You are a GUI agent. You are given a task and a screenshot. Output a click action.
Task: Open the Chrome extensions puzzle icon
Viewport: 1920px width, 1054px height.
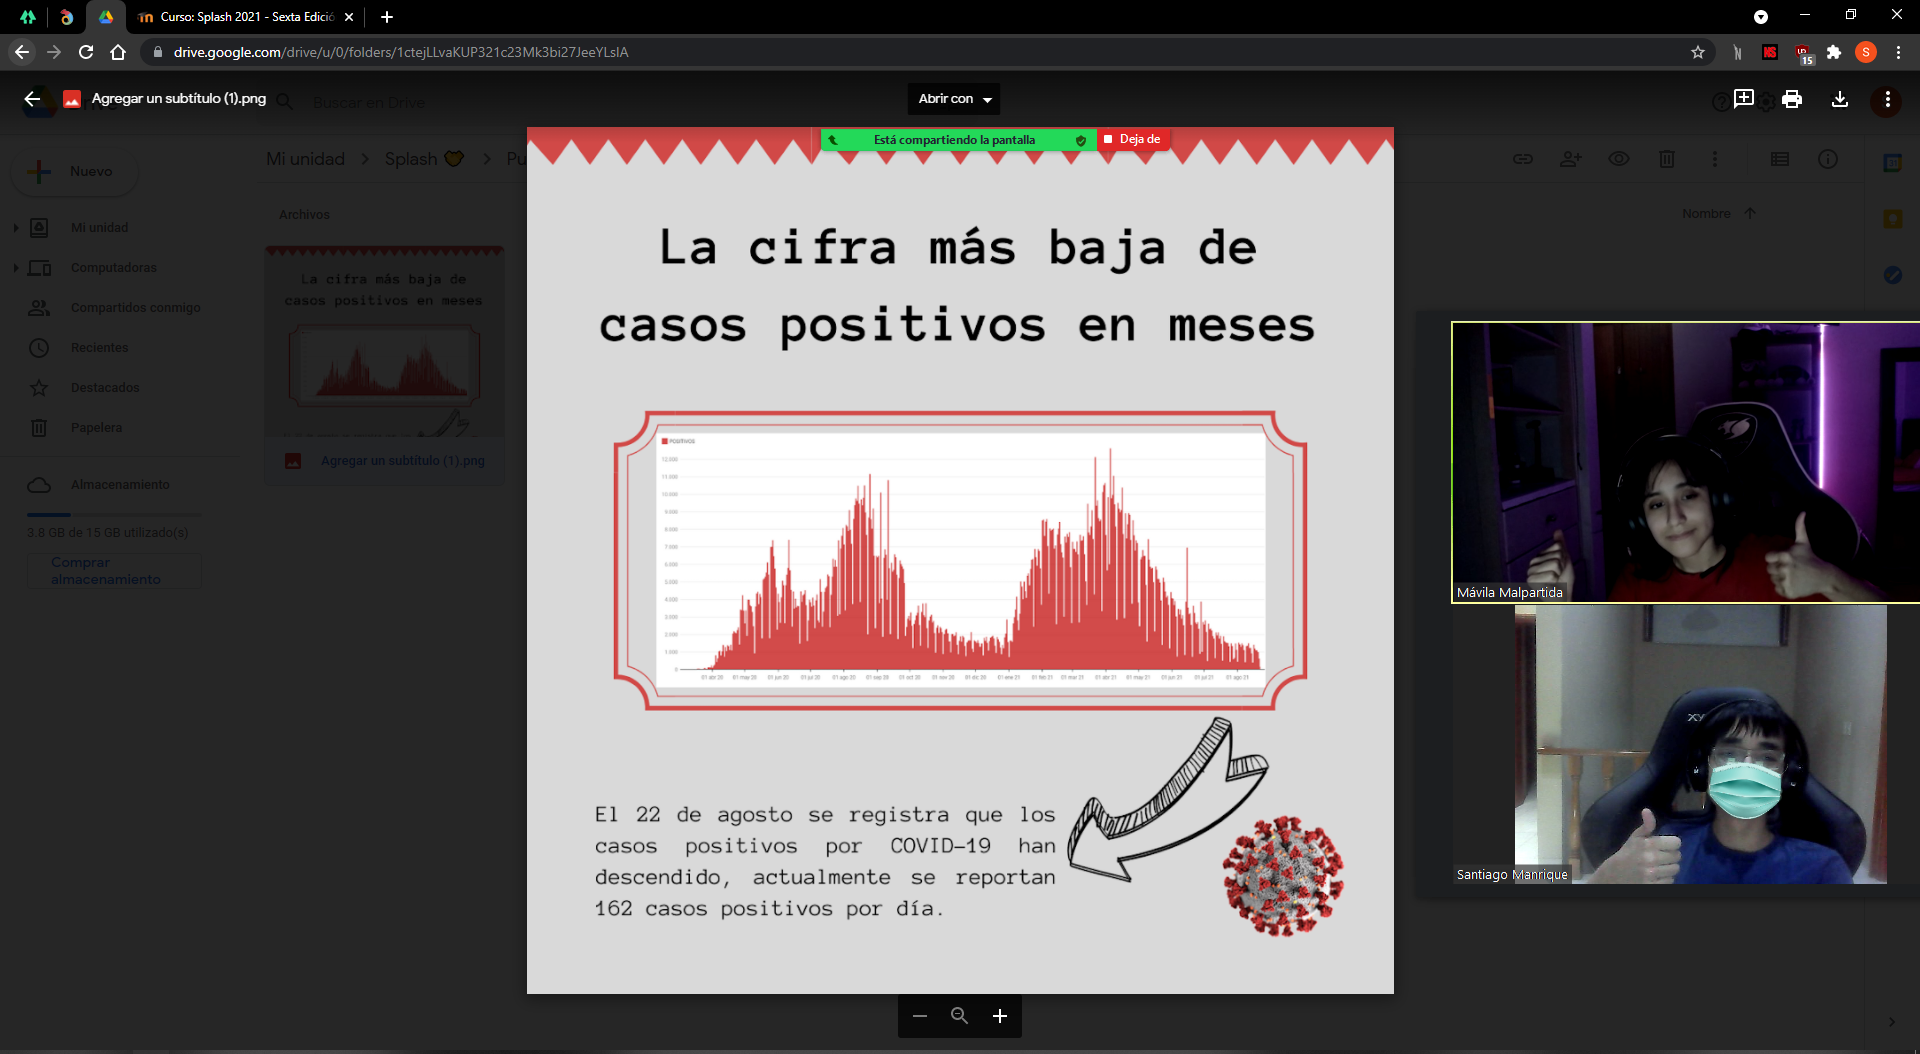1834,52
